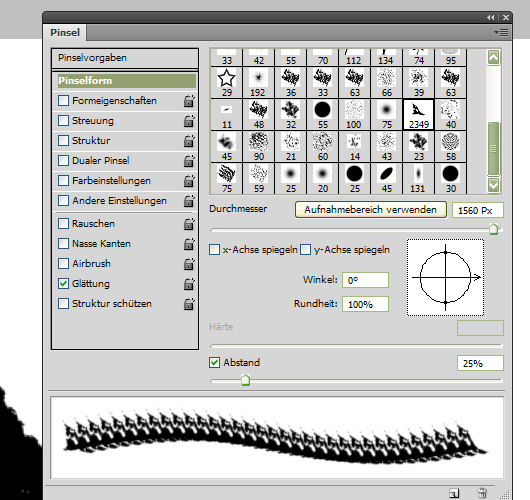Toggle the lock icon for Rauschen
This screenshot has height=500, width=530.
[189, 224]
